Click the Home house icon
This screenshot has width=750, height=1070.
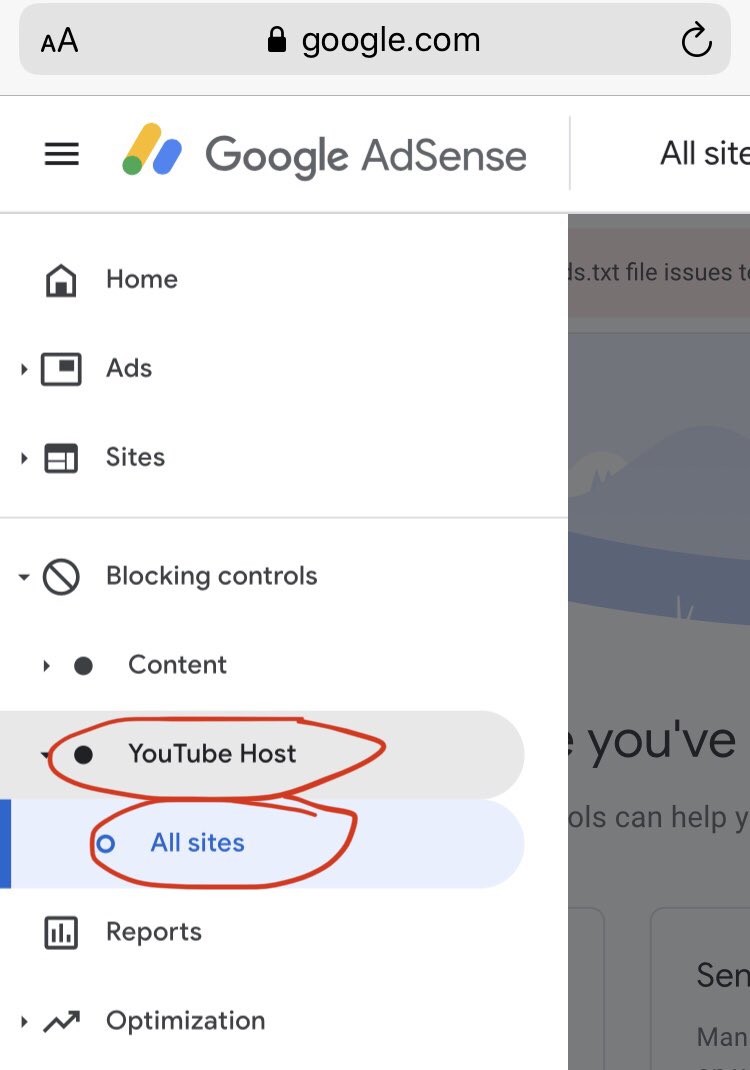click(61, 280)
